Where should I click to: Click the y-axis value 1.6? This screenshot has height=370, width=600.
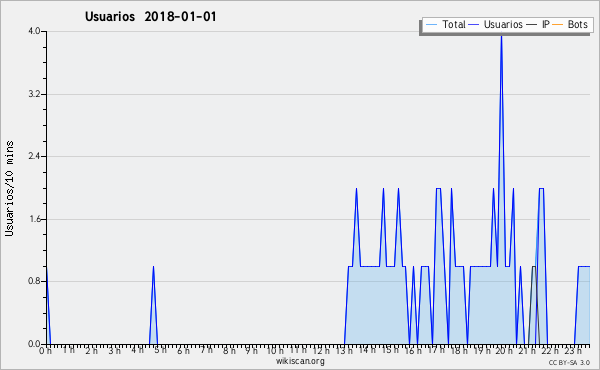34,219
